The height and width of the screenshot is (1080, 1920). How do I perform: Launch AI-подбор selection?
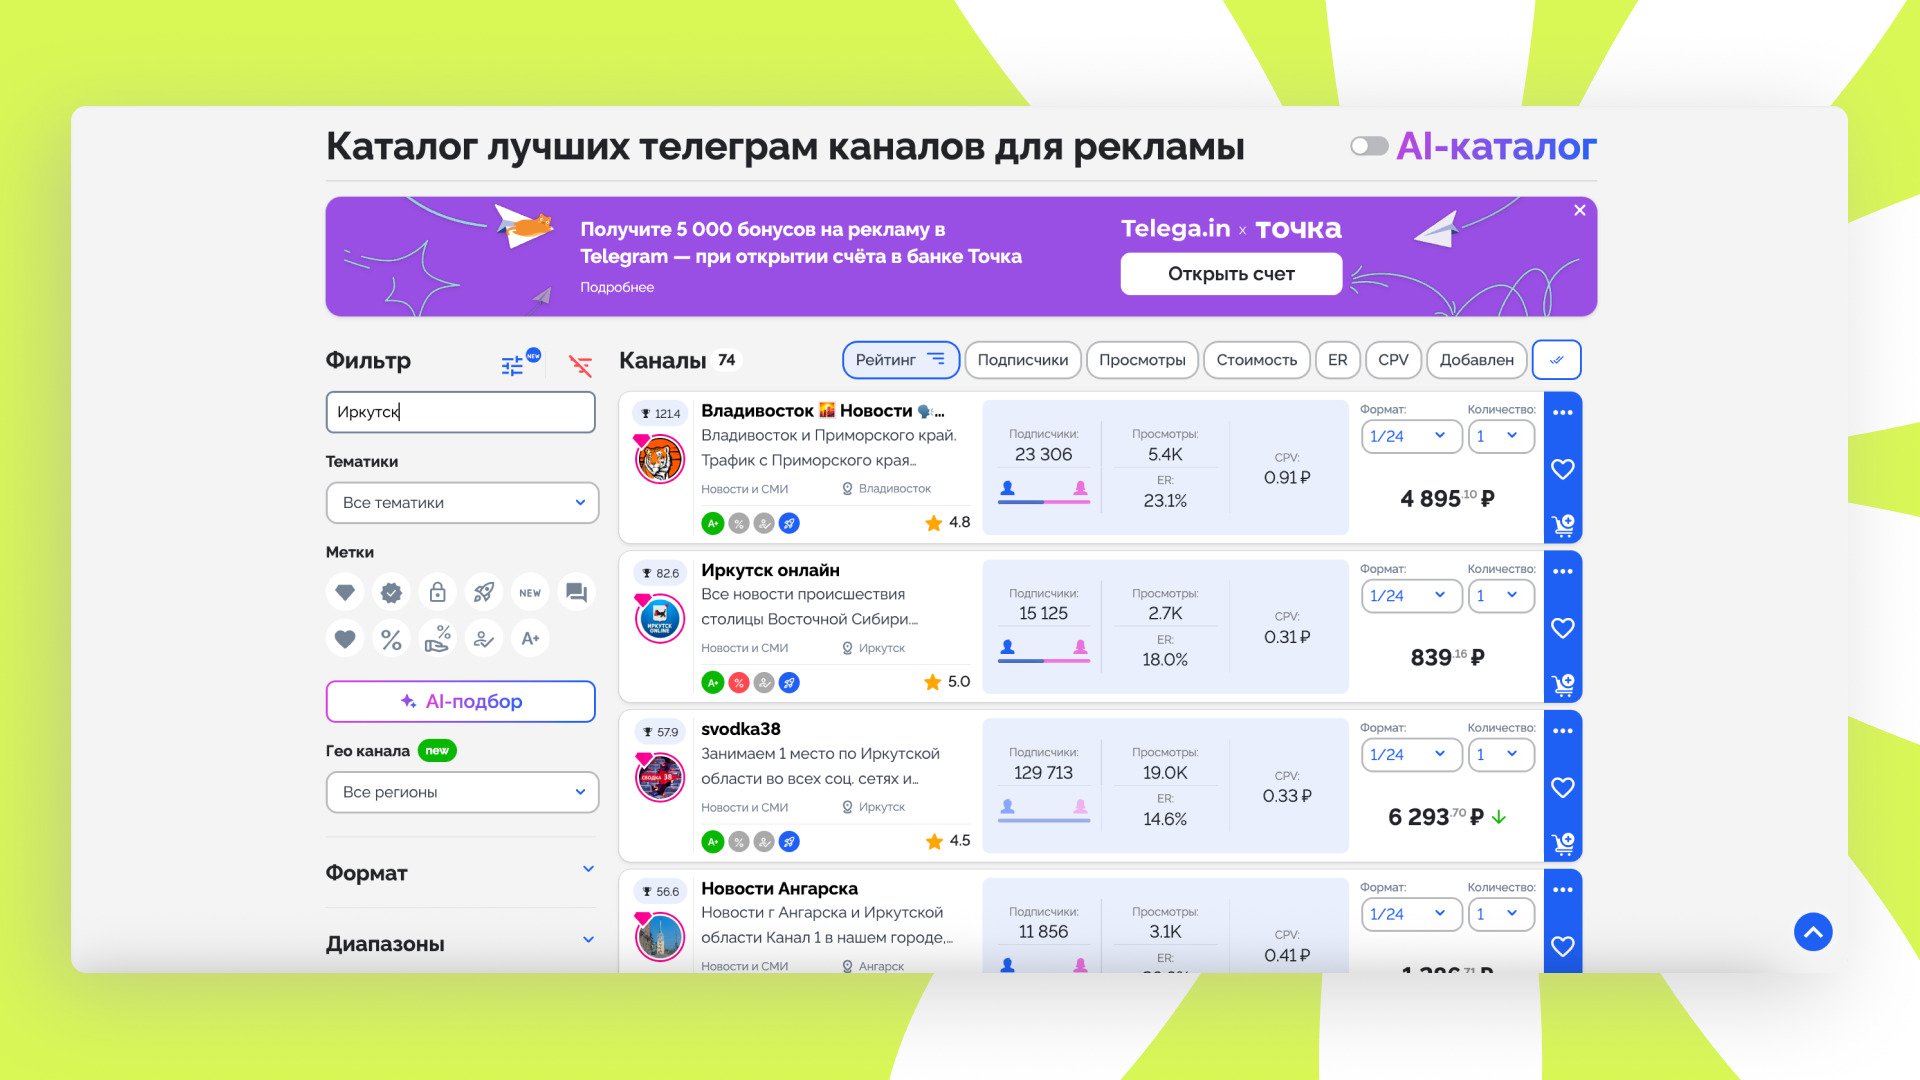point(460,701)
